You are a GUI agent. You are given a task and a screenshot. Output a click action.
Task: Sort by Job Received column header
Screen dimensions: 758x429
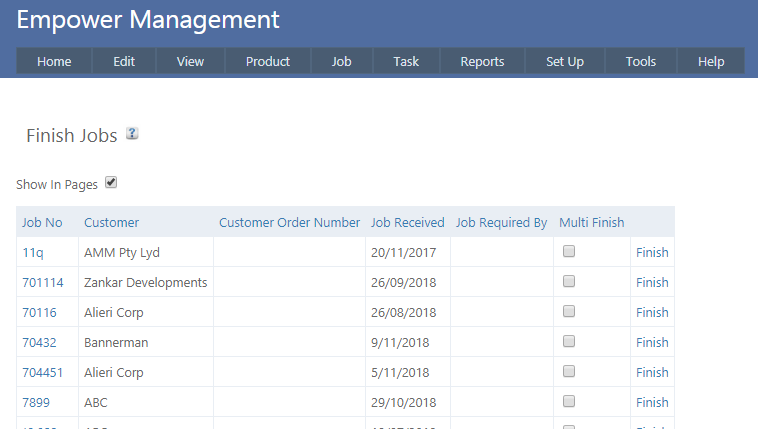pos(407,222)
